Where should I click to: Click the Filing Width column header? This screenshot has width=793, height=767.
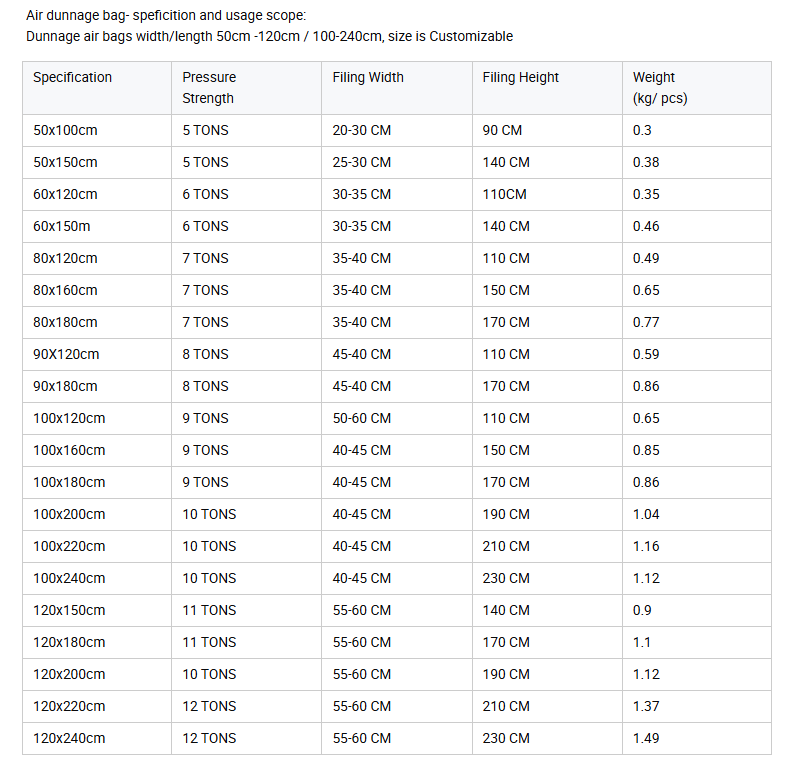tap(397, 88)
